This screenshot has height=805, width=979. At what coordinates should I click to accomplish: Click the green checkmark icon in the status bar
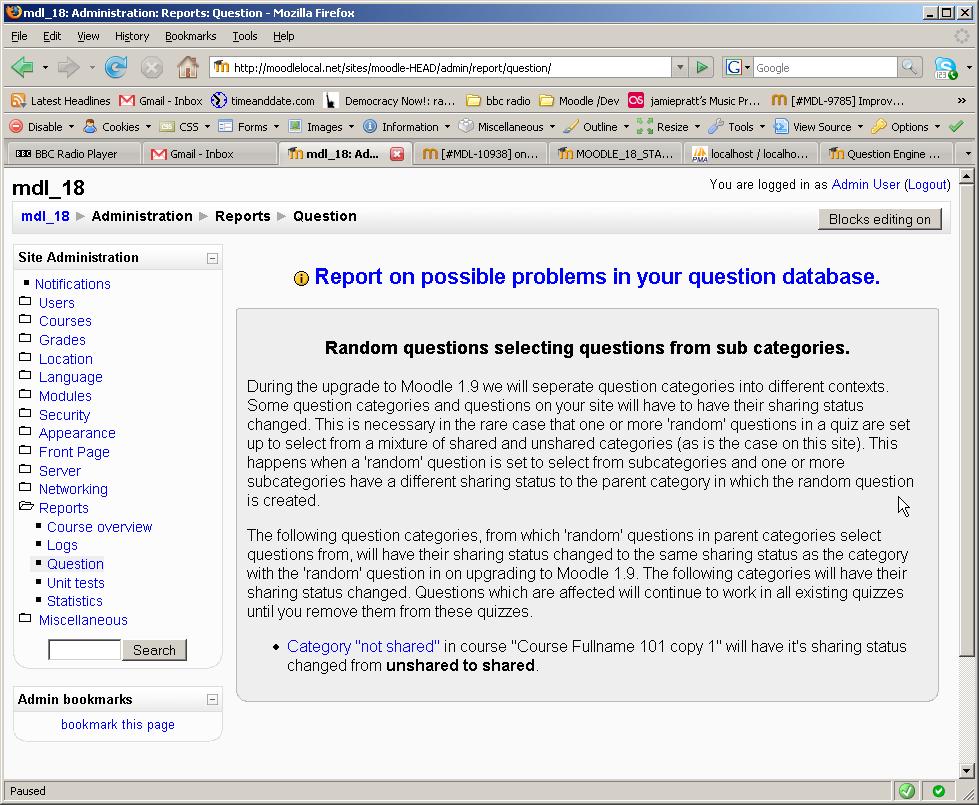[x=906, y=791]
